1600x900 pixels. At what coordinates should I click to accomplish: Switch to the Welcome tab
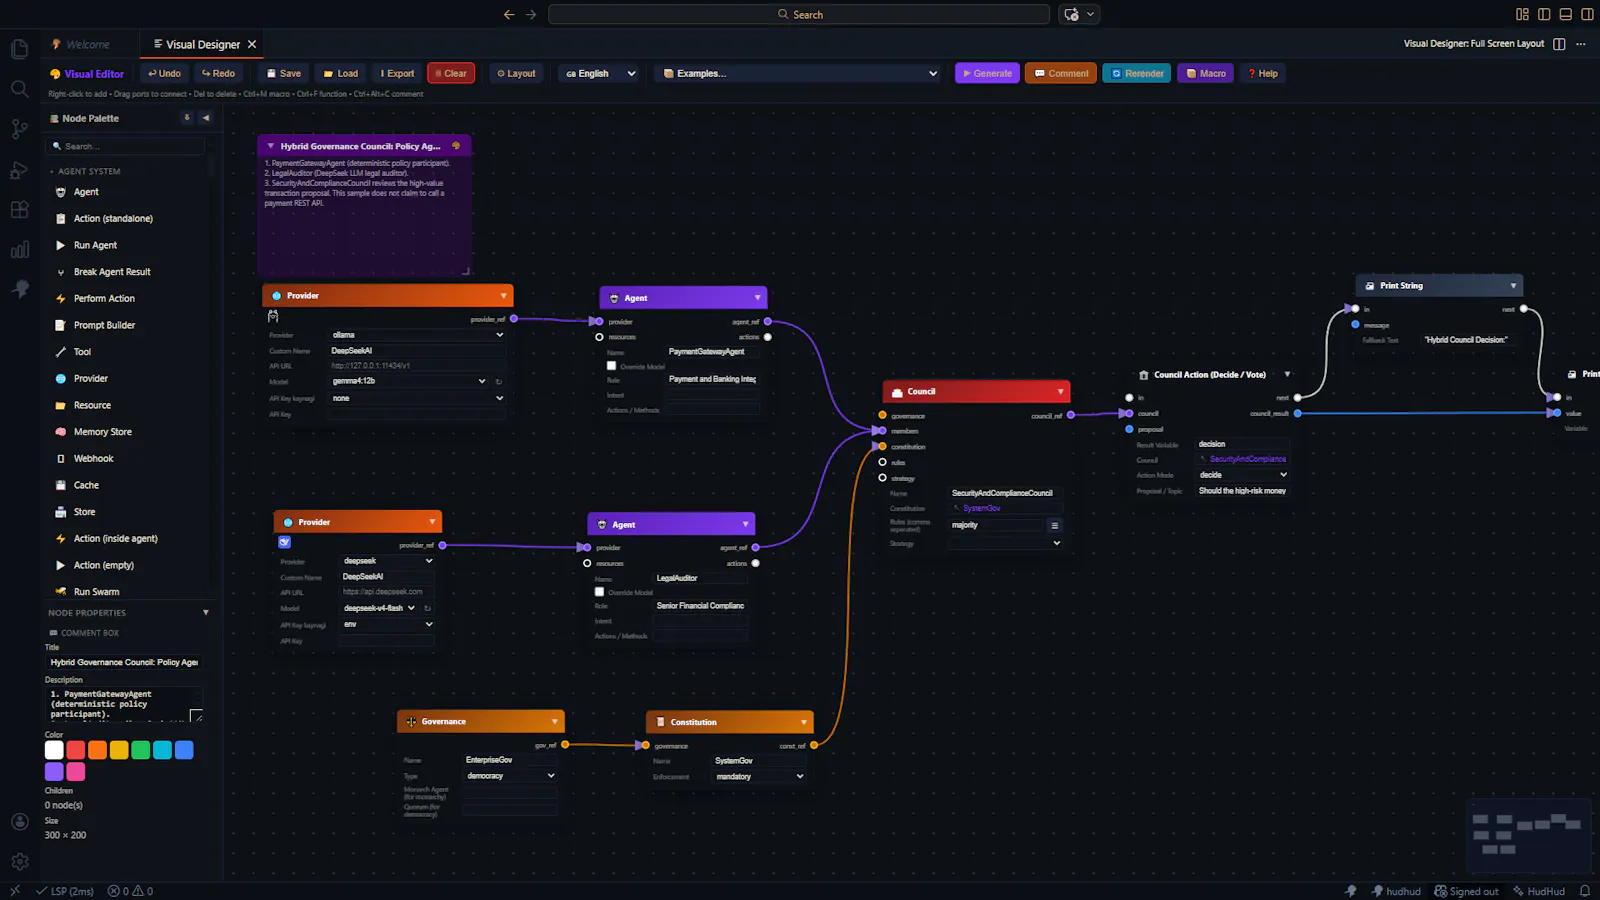pyautogui.click(x=81, y=44)
